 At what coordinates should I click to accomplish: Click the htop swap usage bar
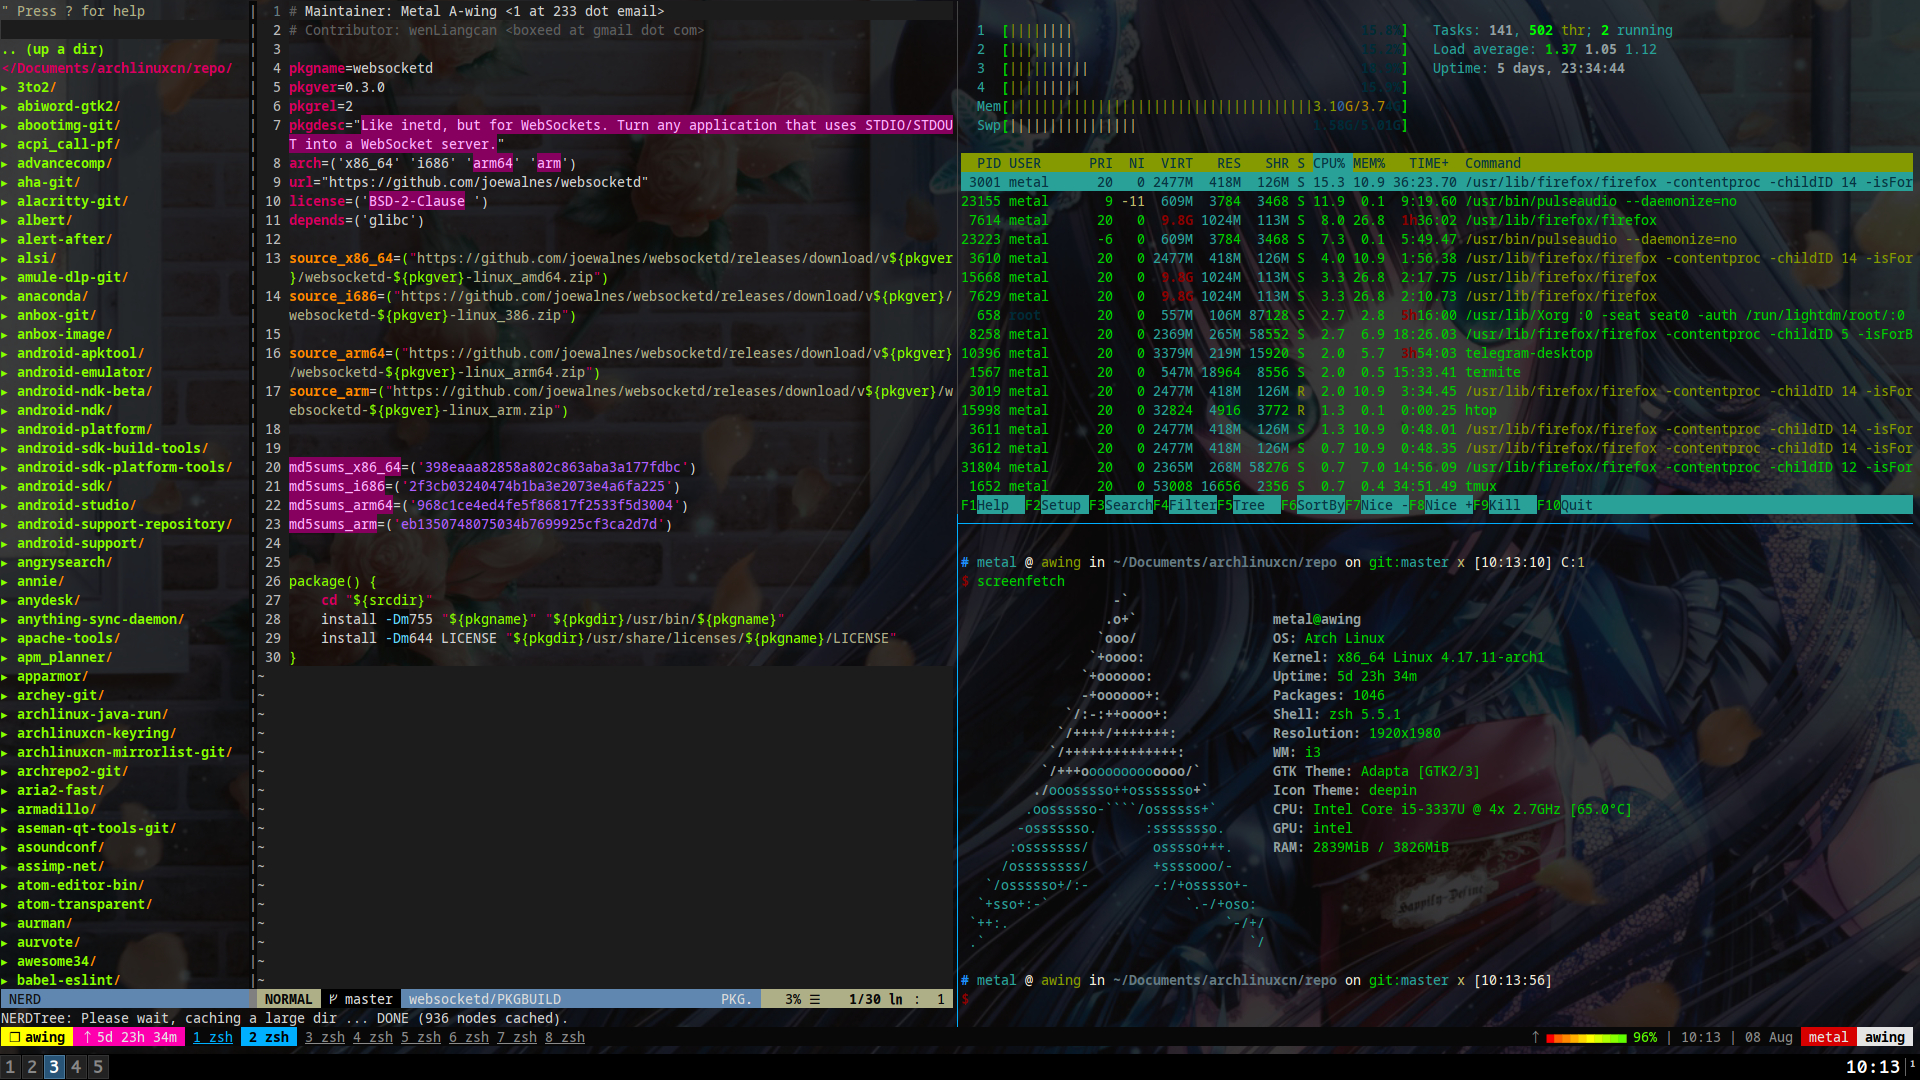(1193, 126)
